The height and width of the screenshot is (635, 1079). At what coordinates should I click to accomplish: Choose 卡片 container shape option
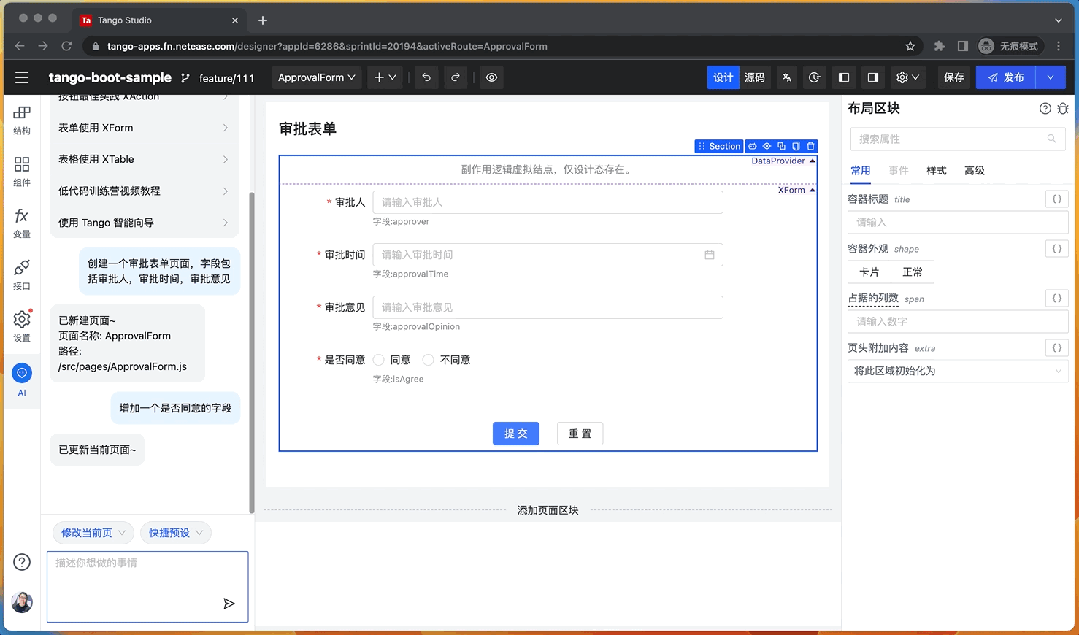869,272
